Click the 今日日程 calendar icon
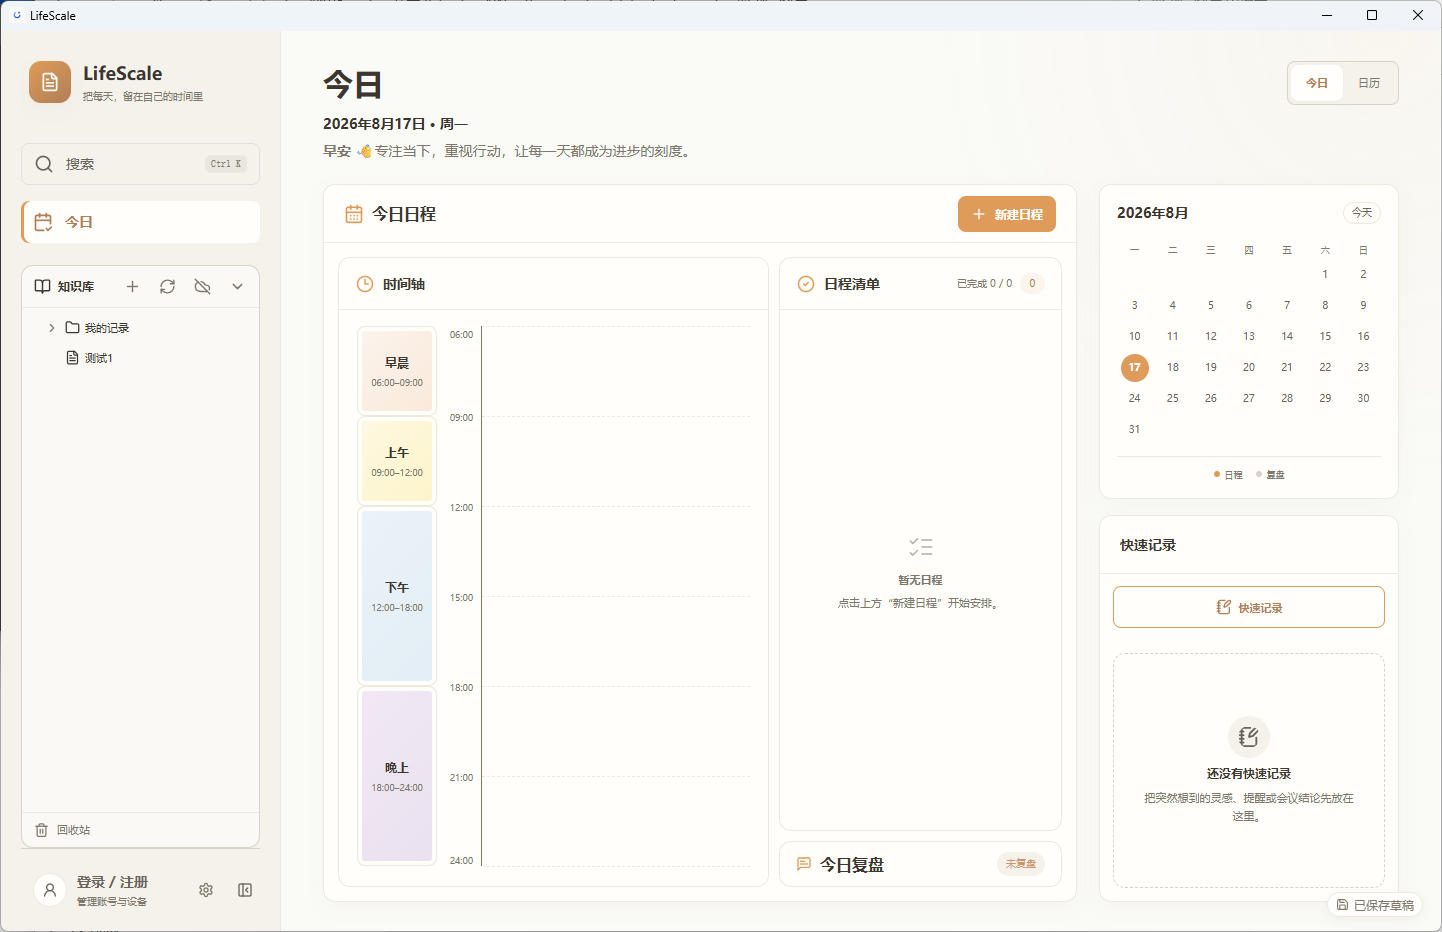Image resolution: width=1442 pixels, height=932 pixels. (x=354, y=214)
